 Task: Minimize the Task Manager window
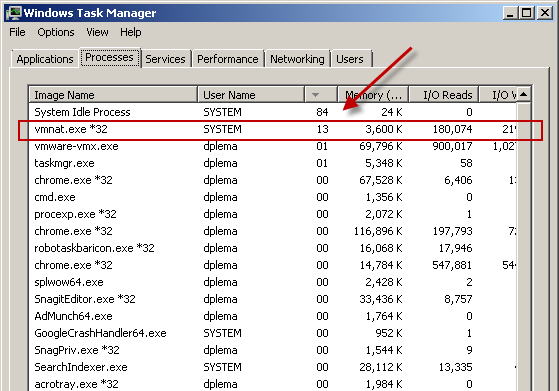tap(511, 13)
